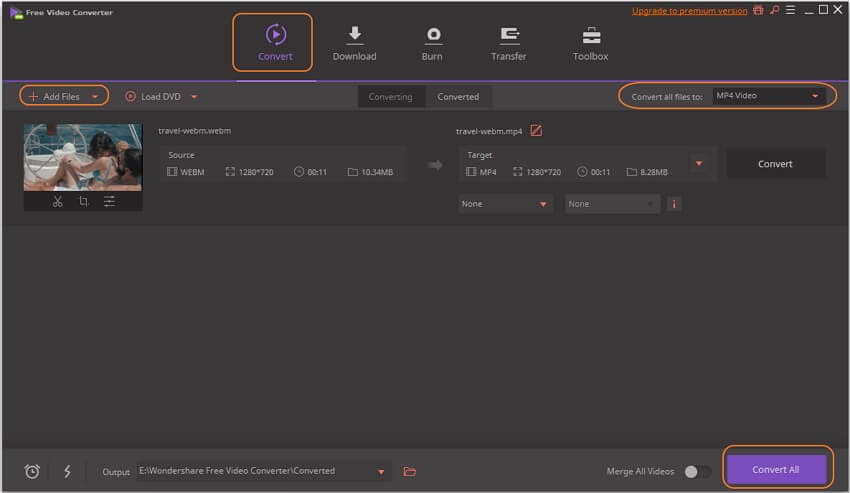Expand the Output folder dropdown arrow
850x493 pixels.
pos(381,472)
